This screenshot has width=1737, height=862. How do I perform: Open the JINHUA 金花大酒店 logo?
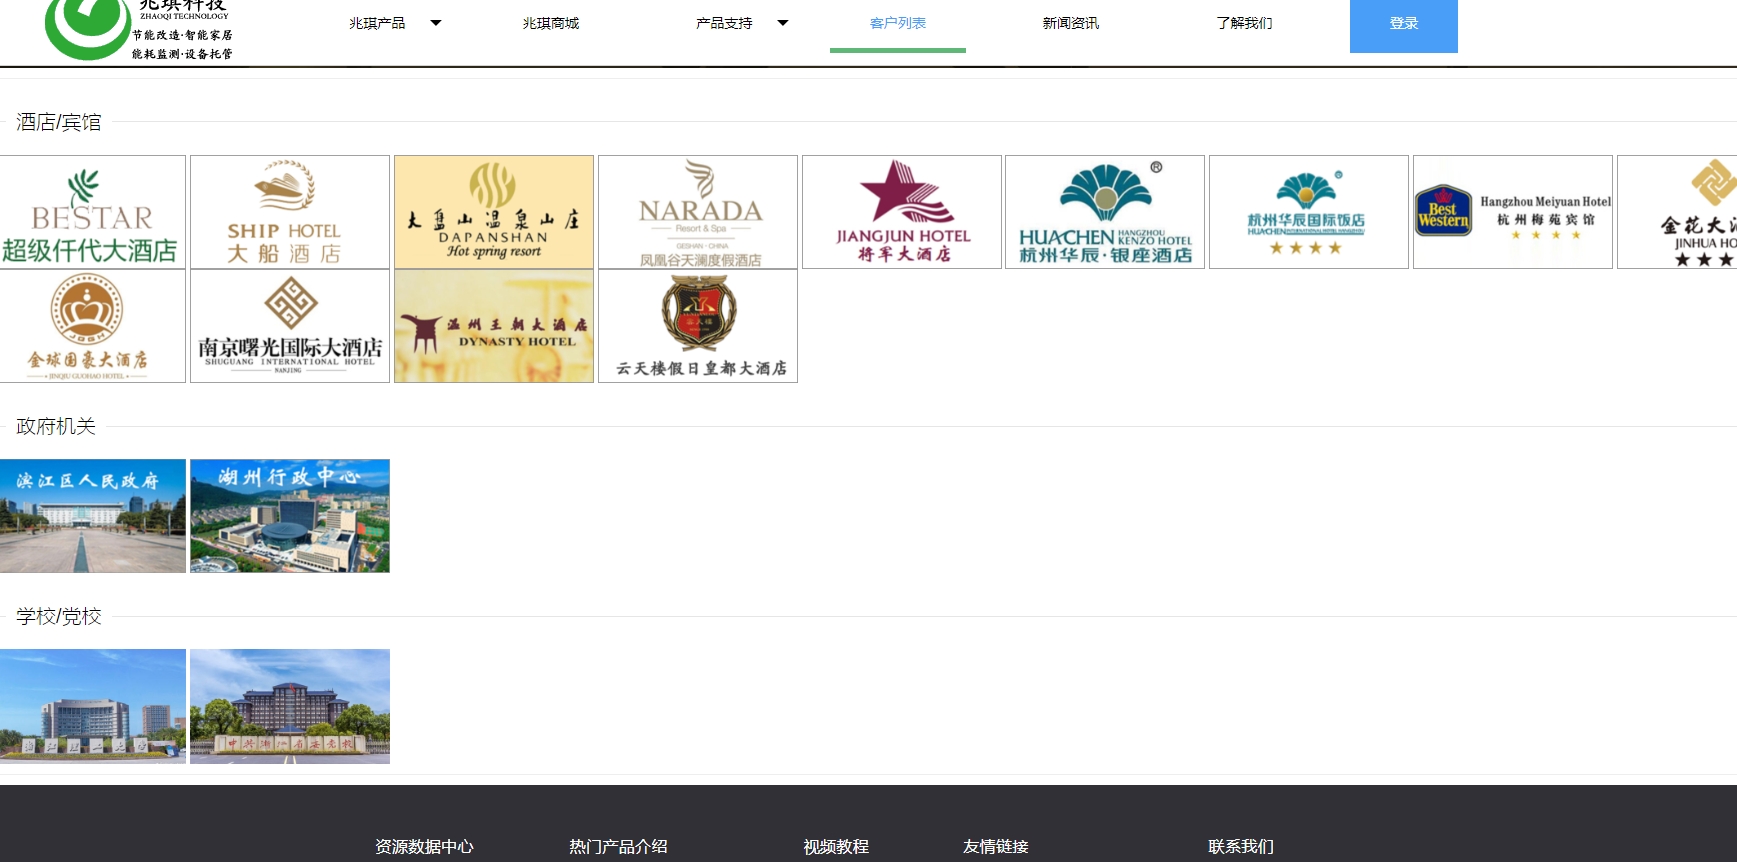coord(1677,212)
